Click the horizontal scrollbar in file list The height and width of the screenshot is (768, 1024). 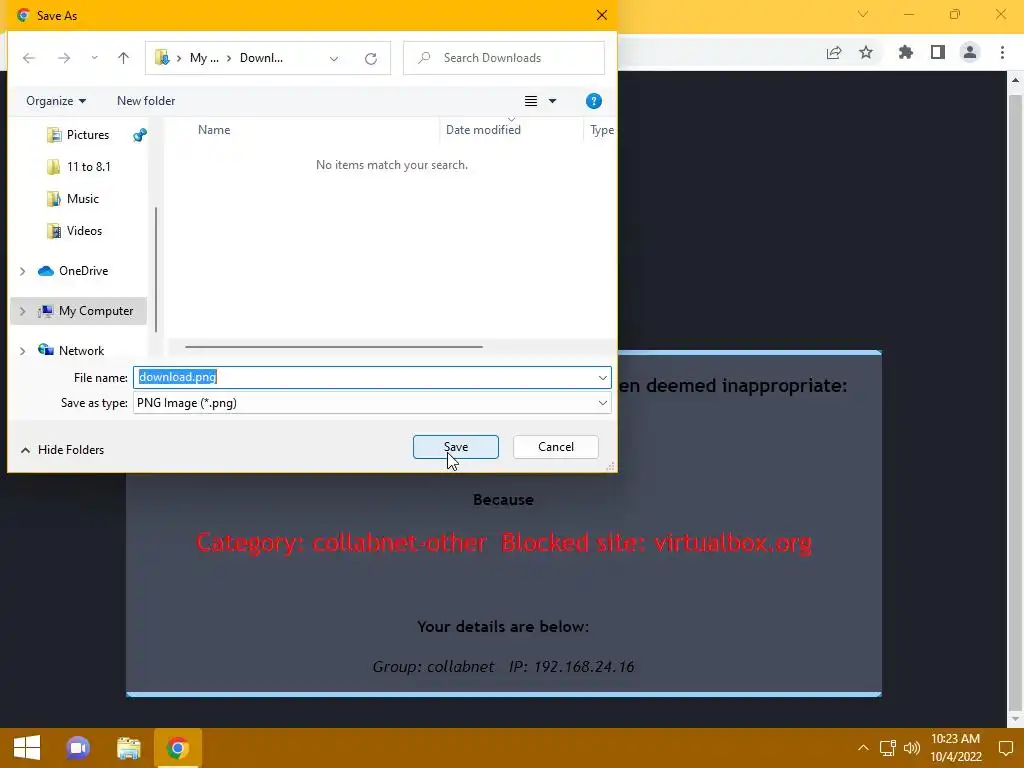pyautogui.click(x=334, y=347)
